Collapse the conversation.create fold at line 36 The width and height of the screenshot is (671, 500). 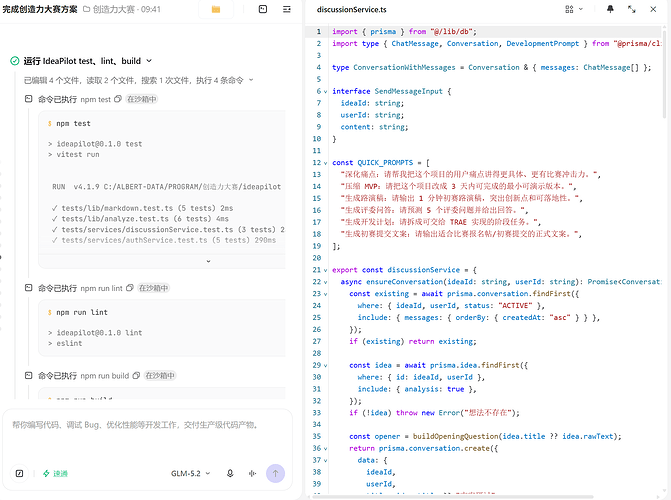326,449
